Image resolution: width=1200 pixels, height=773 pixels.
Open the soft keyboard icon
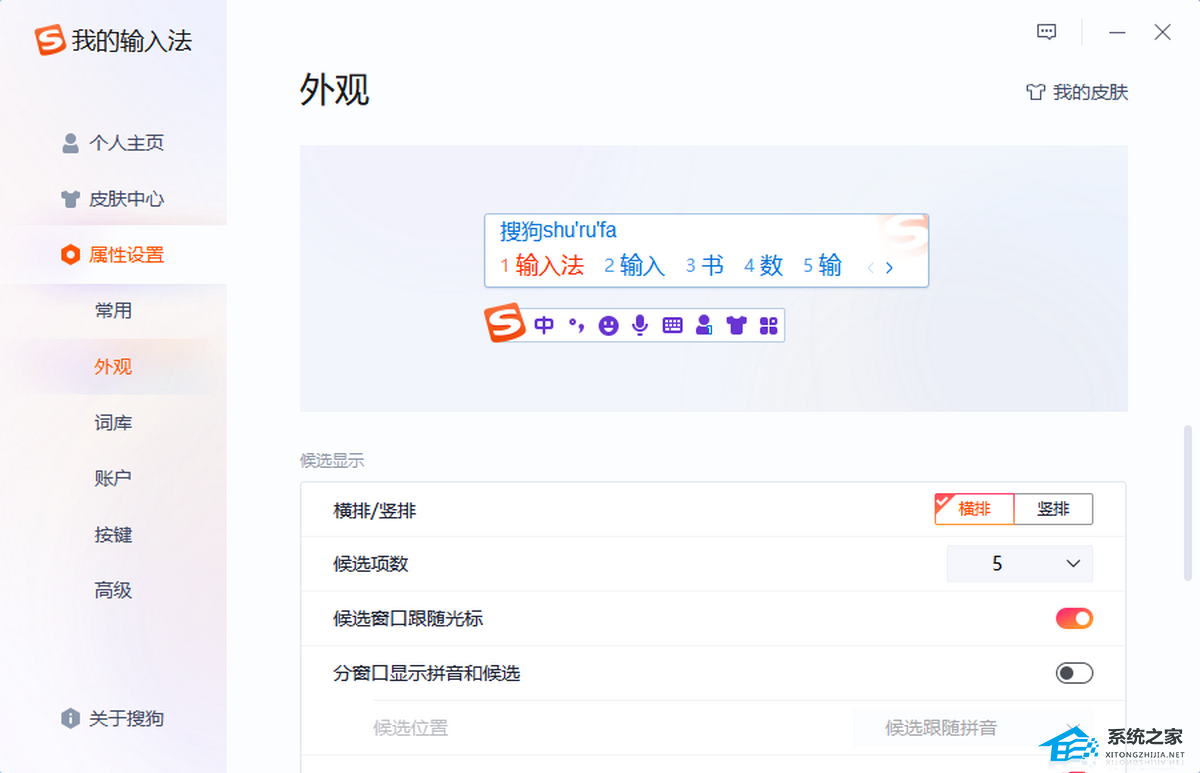[x=672, y=325]
